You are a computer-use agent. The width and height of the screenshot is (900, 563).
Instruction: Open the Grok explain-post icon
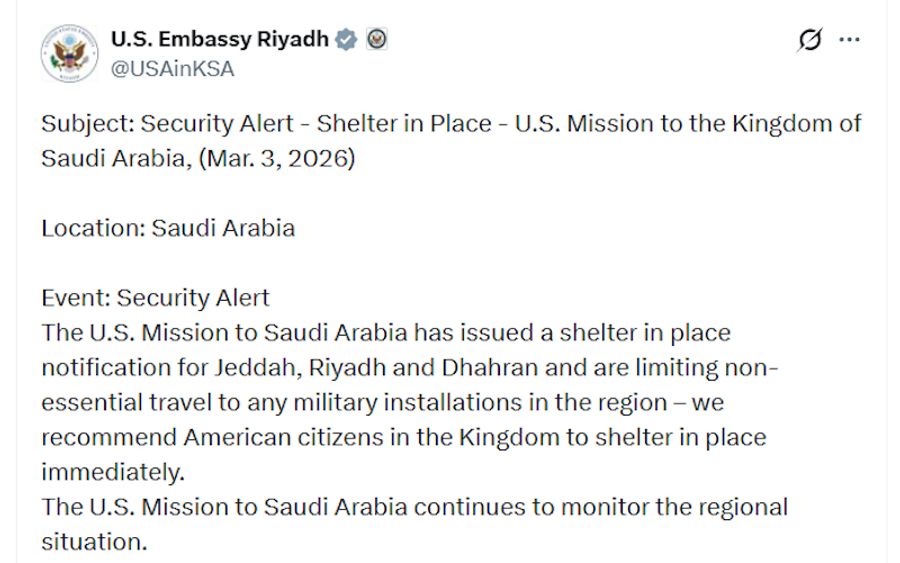(x=809, y=40)
